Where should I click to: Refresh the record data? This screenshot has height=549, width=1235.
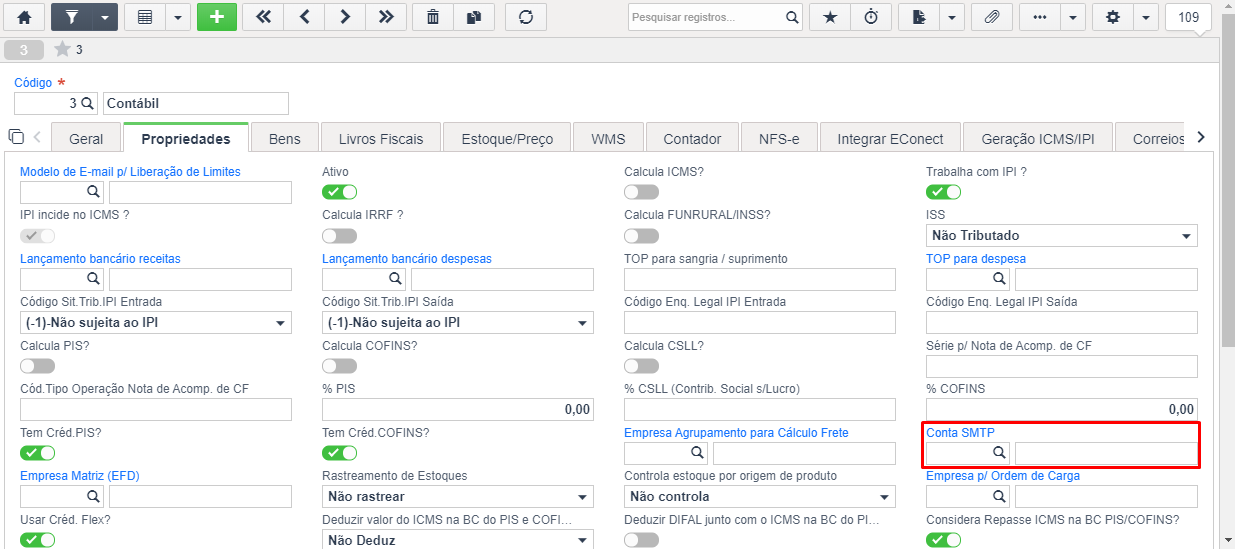[526, 17]
